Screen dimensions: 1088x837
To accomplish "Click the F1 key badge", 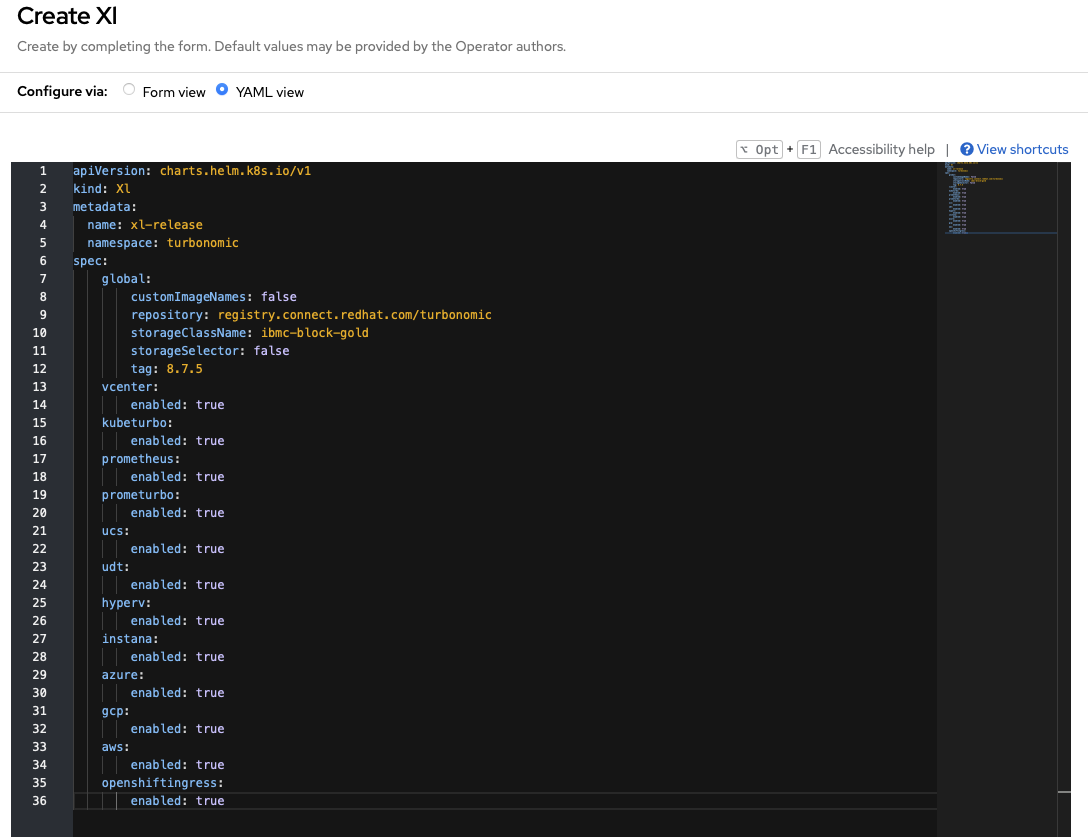I will coord(809,149).
